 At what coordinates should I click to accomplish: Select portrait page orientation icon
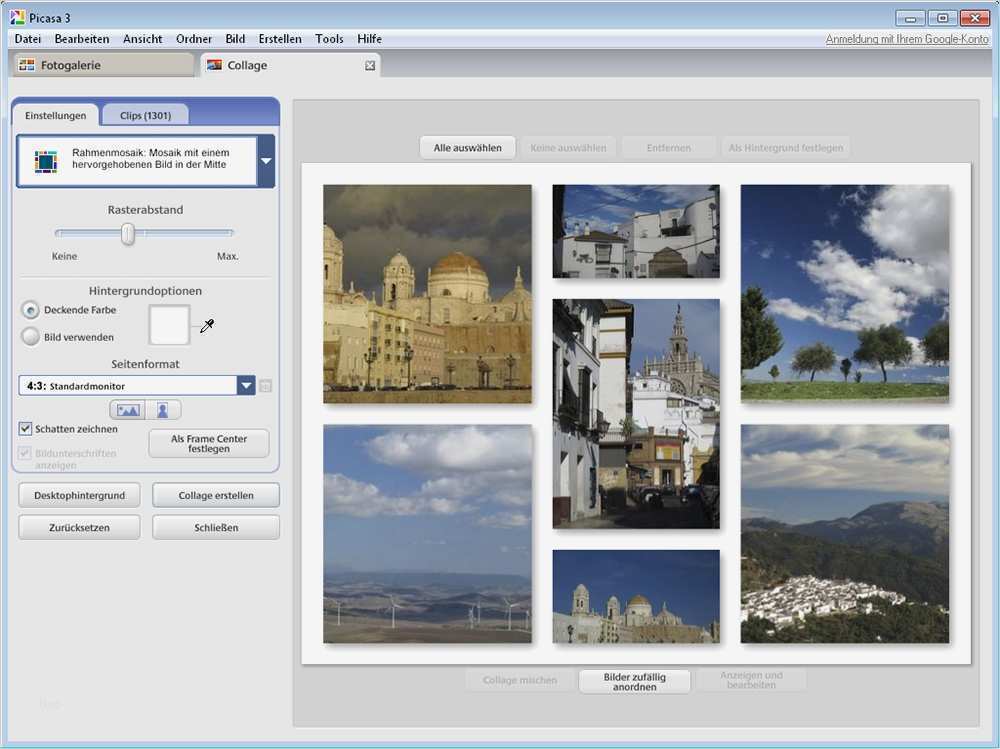[163, 410]
